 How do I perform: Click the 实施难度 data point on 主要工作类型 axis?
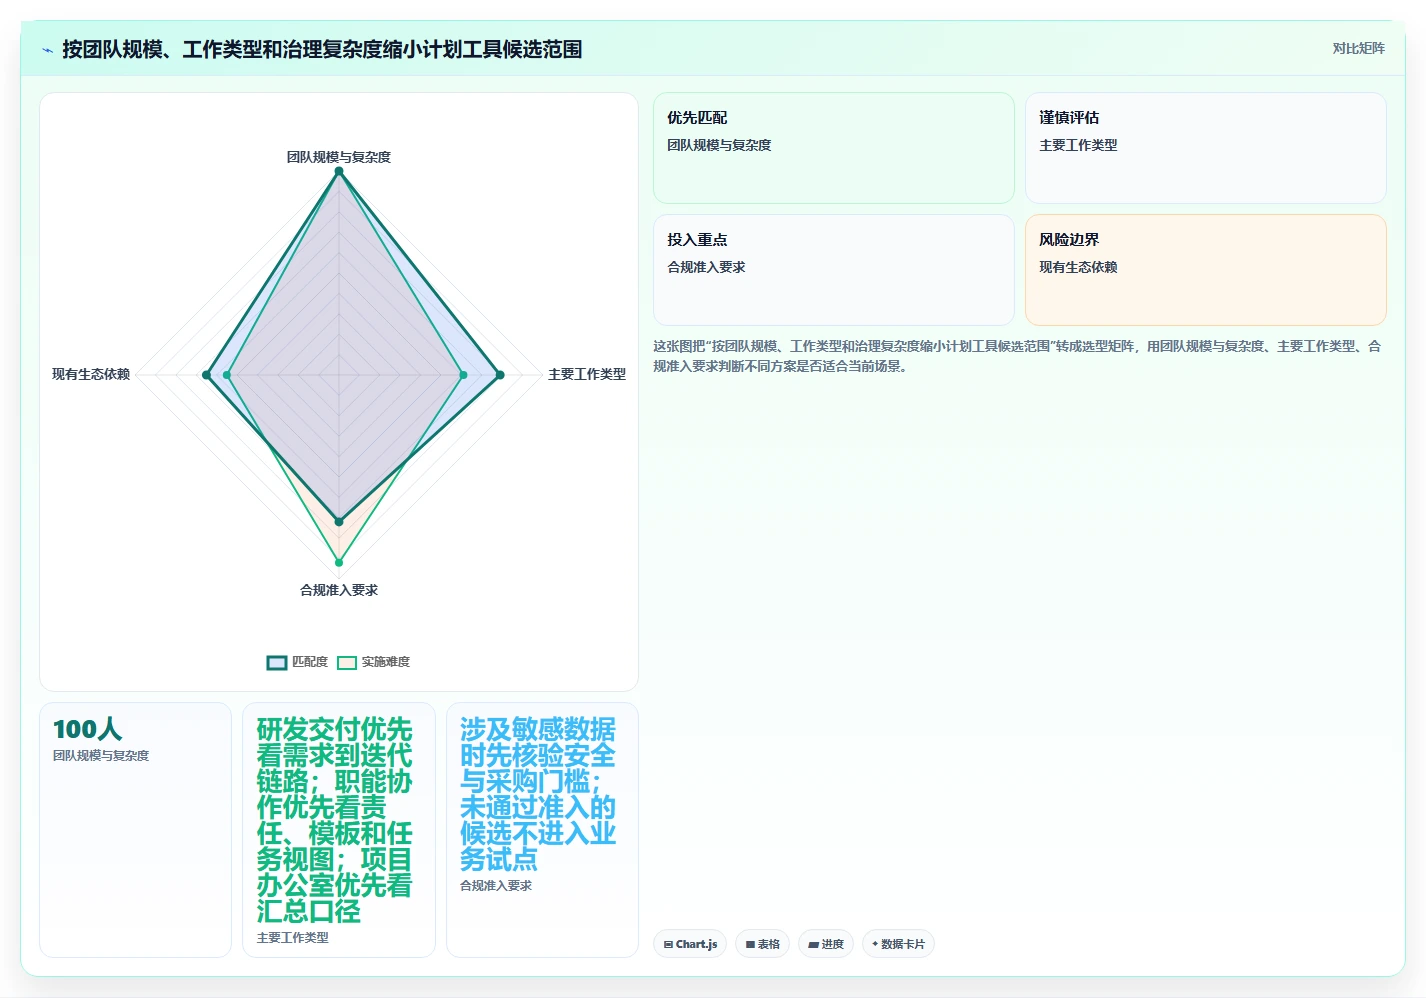[463, 375]
